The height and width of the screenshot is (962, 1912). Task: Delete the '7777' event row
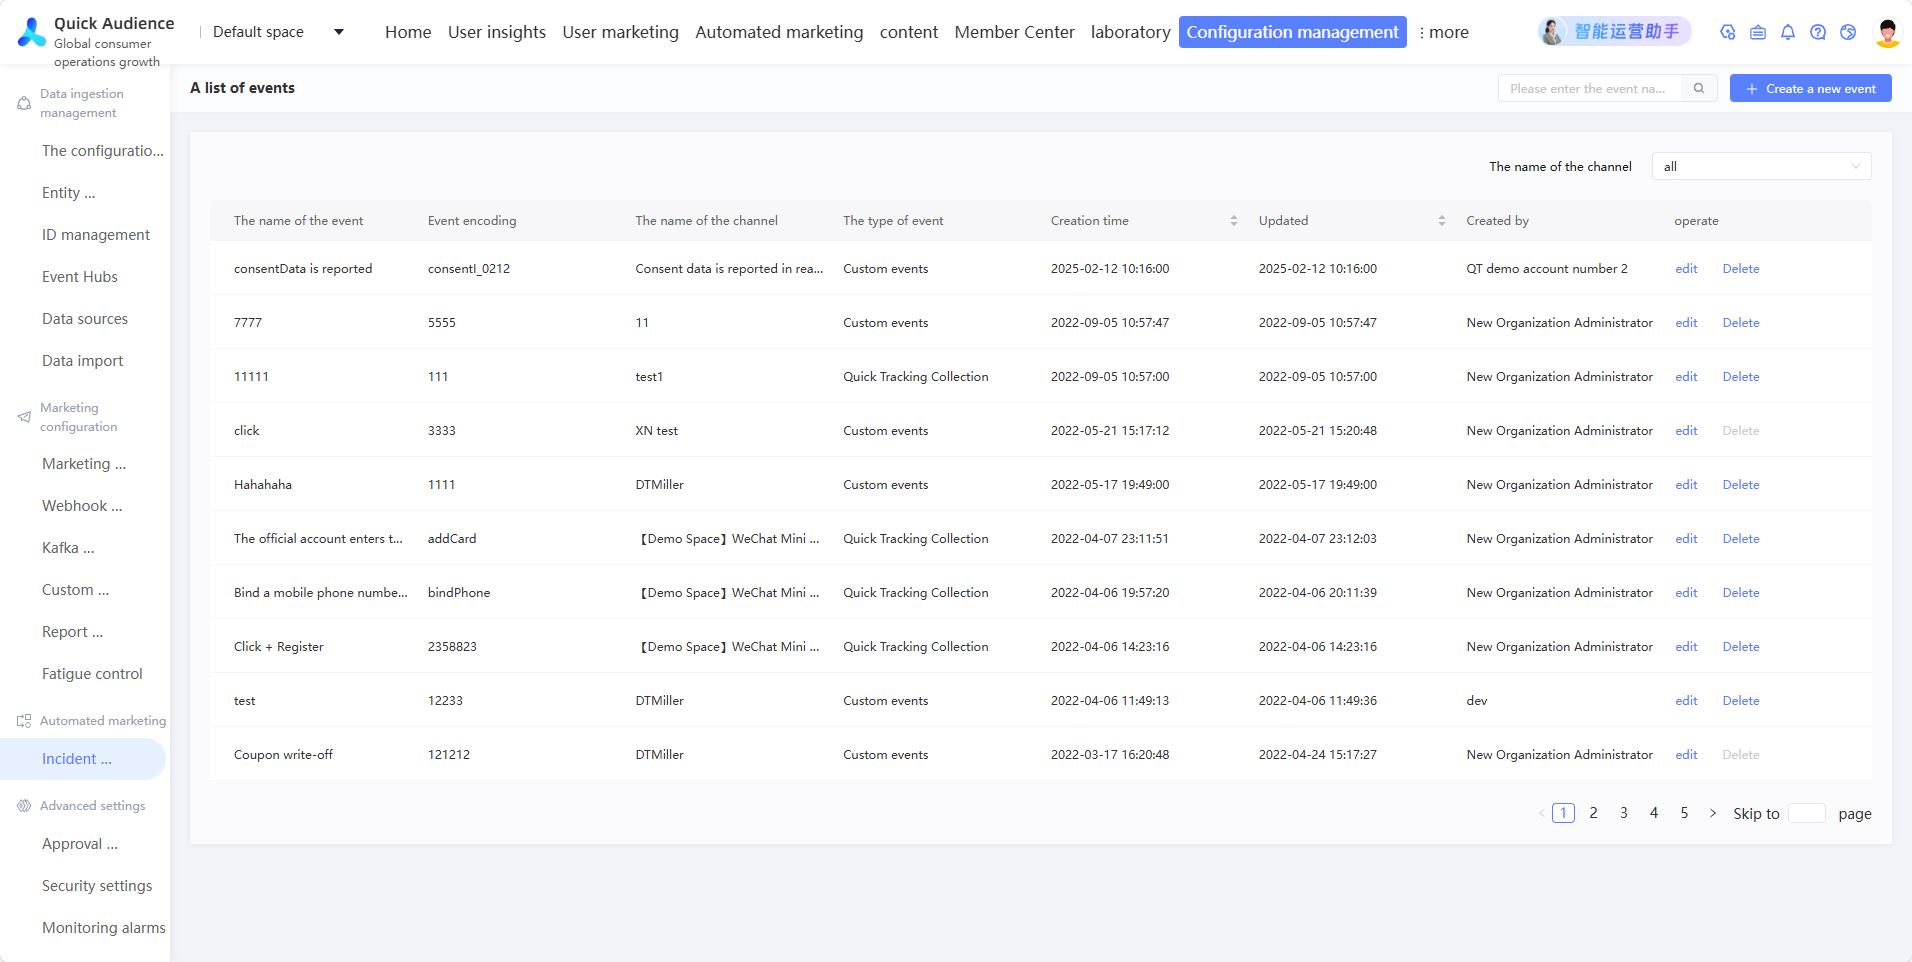[x=1741, y=323]
